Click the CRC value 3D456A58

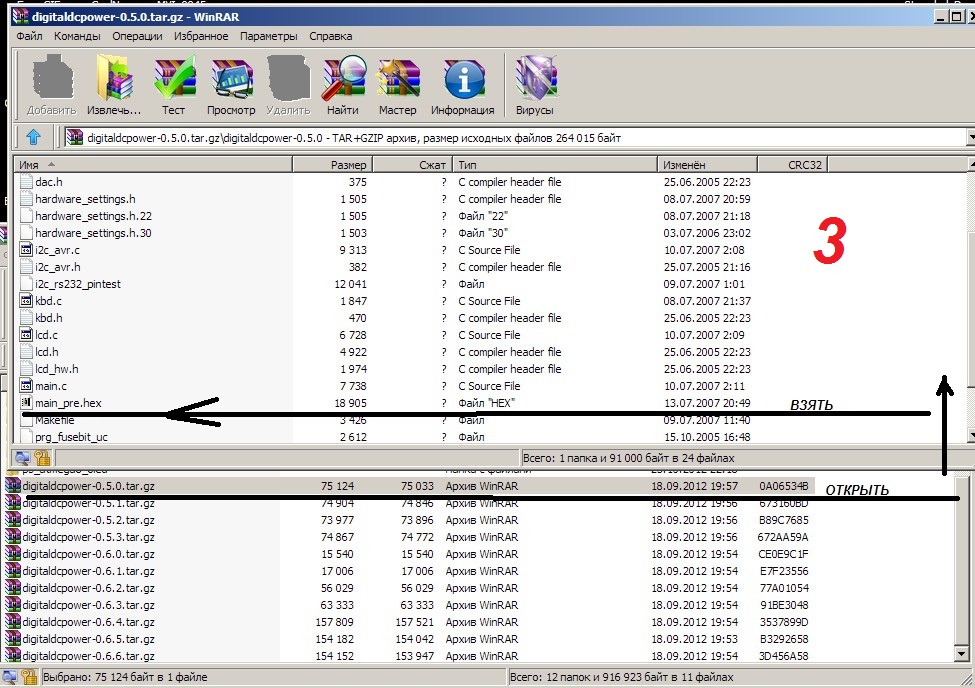pos(783,656)
